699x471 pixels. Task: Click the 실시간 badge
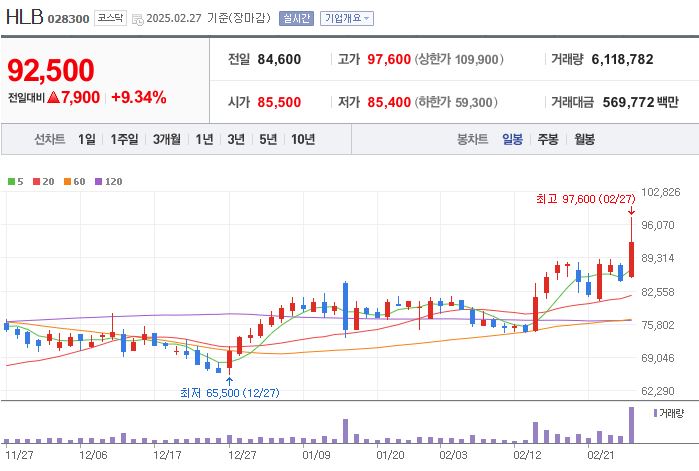click(296, 19)
